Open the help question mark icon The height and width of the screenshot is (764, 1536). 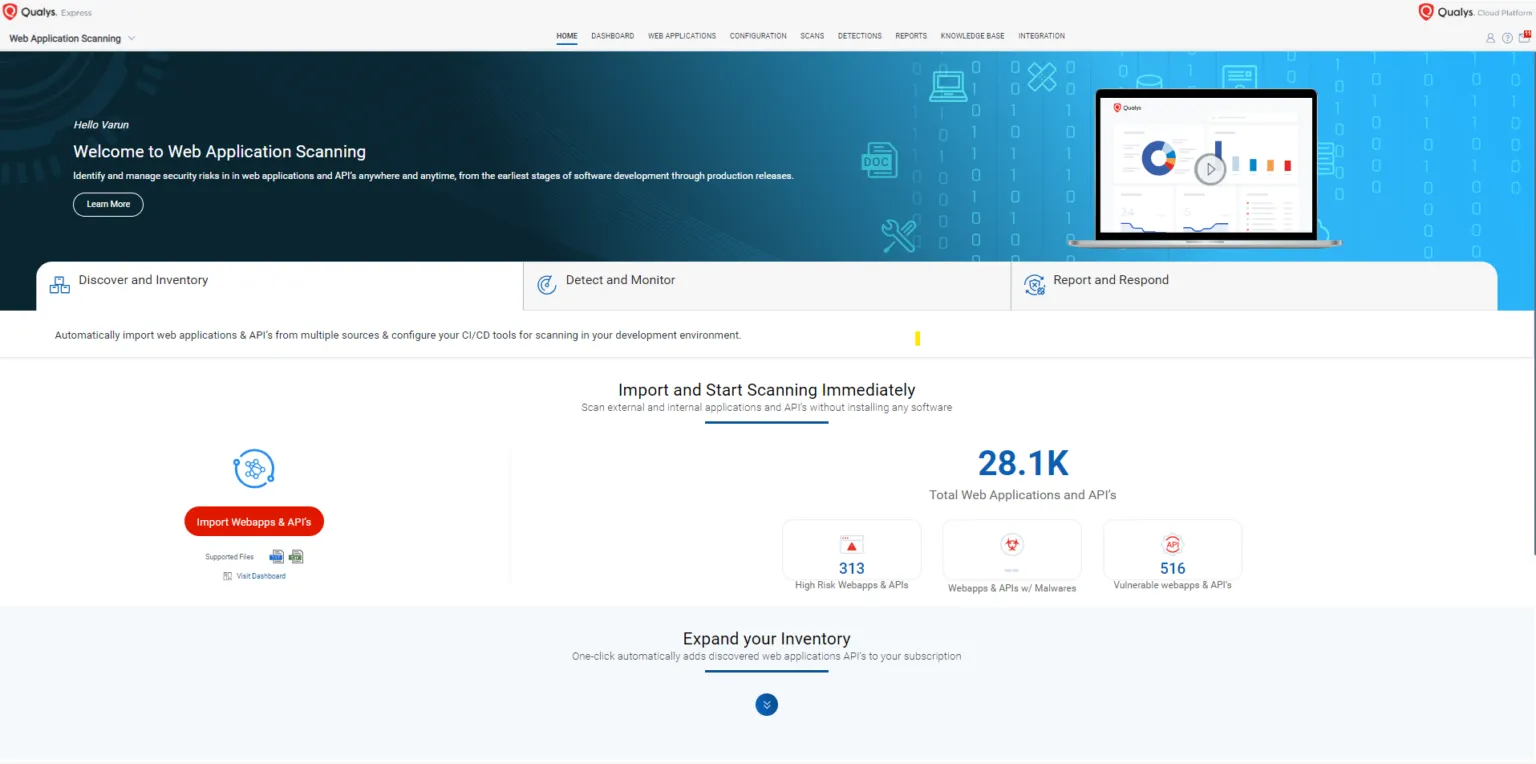[x=1507, y=38]
